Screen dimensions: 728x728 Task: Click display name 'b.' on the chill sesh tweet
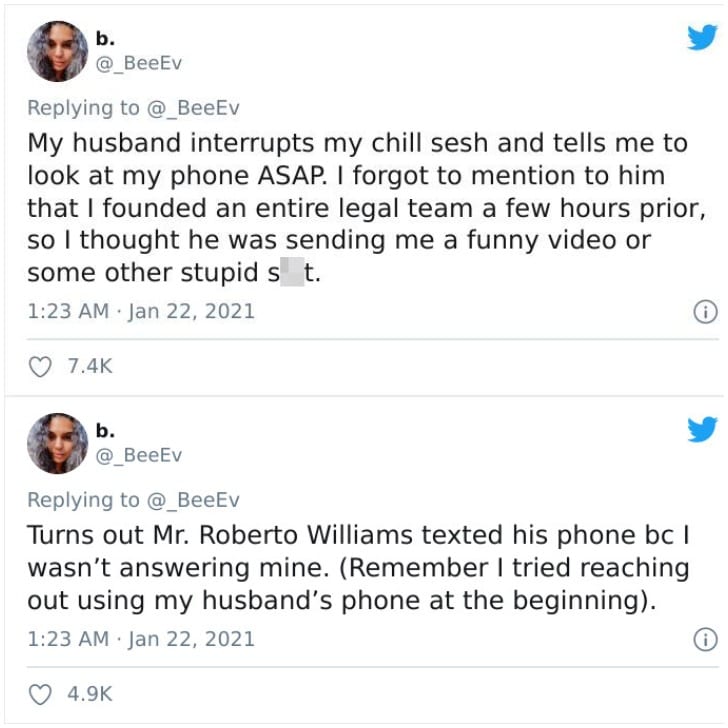click(x=105, y=39)
